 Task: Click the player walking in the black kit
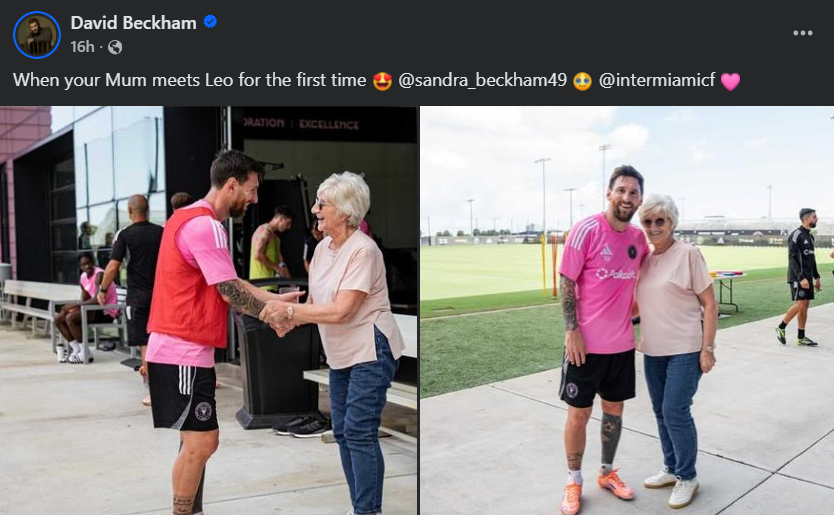(800, 277)
